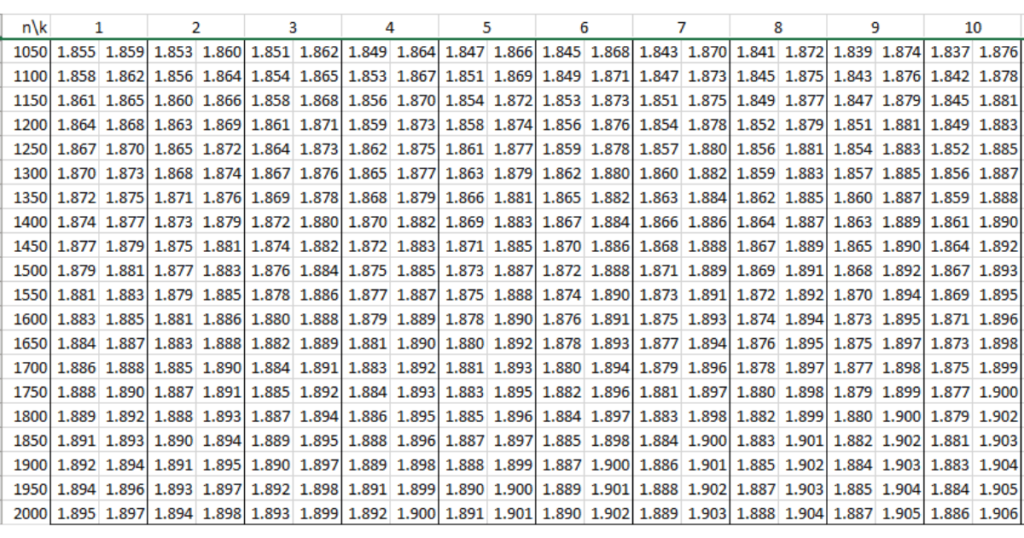
Task: Select the column header labeled 5
Action: click(487, 27)
